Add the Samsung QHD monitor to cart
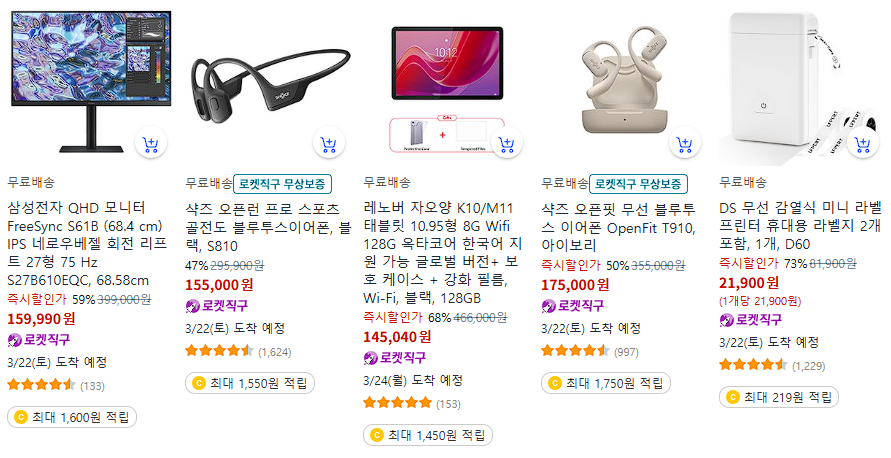 [x=151, y=144]
